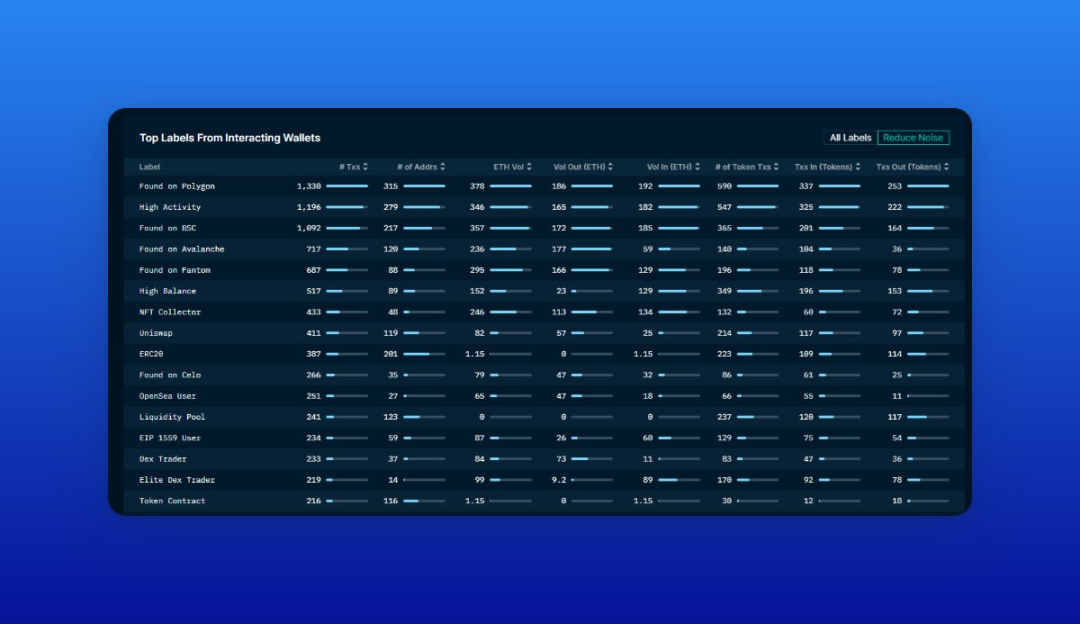The image size is (1080, 624).
Task: Select the High Activity label row
Action: (544, 207)
